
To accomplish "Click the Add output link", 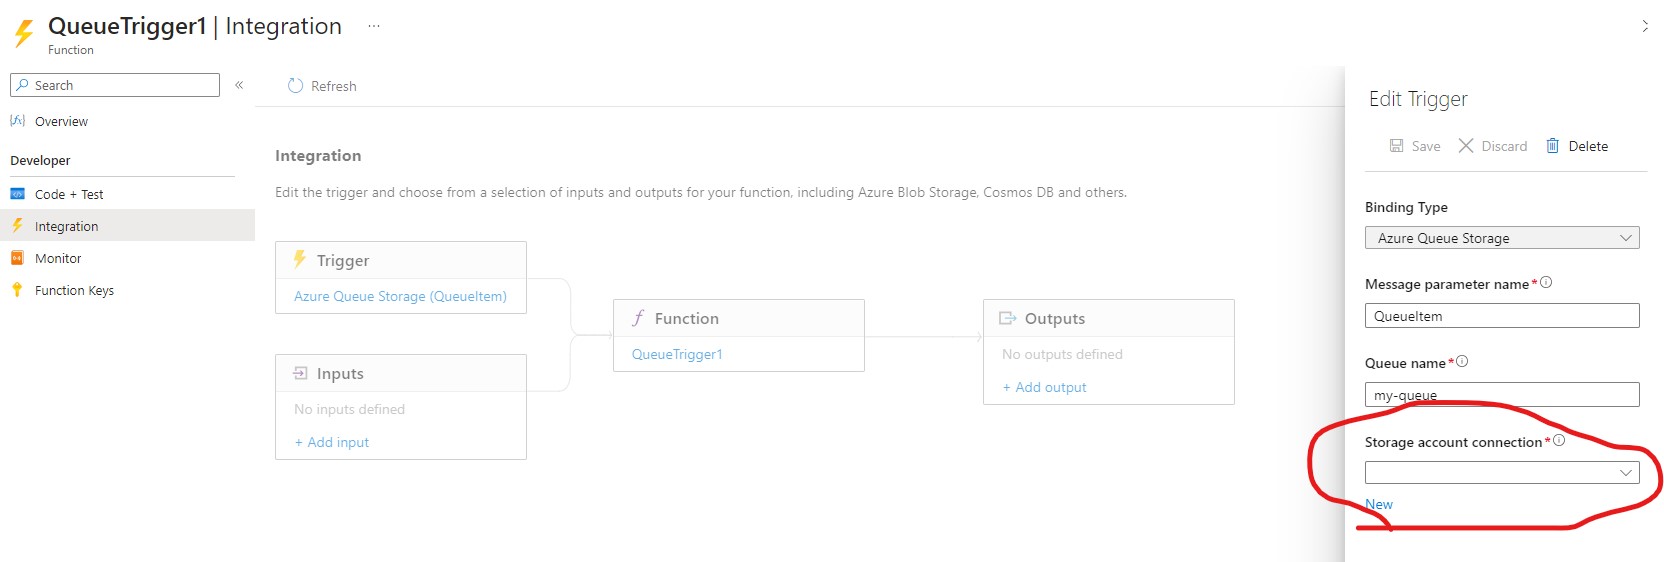I will click(1045, 387).
